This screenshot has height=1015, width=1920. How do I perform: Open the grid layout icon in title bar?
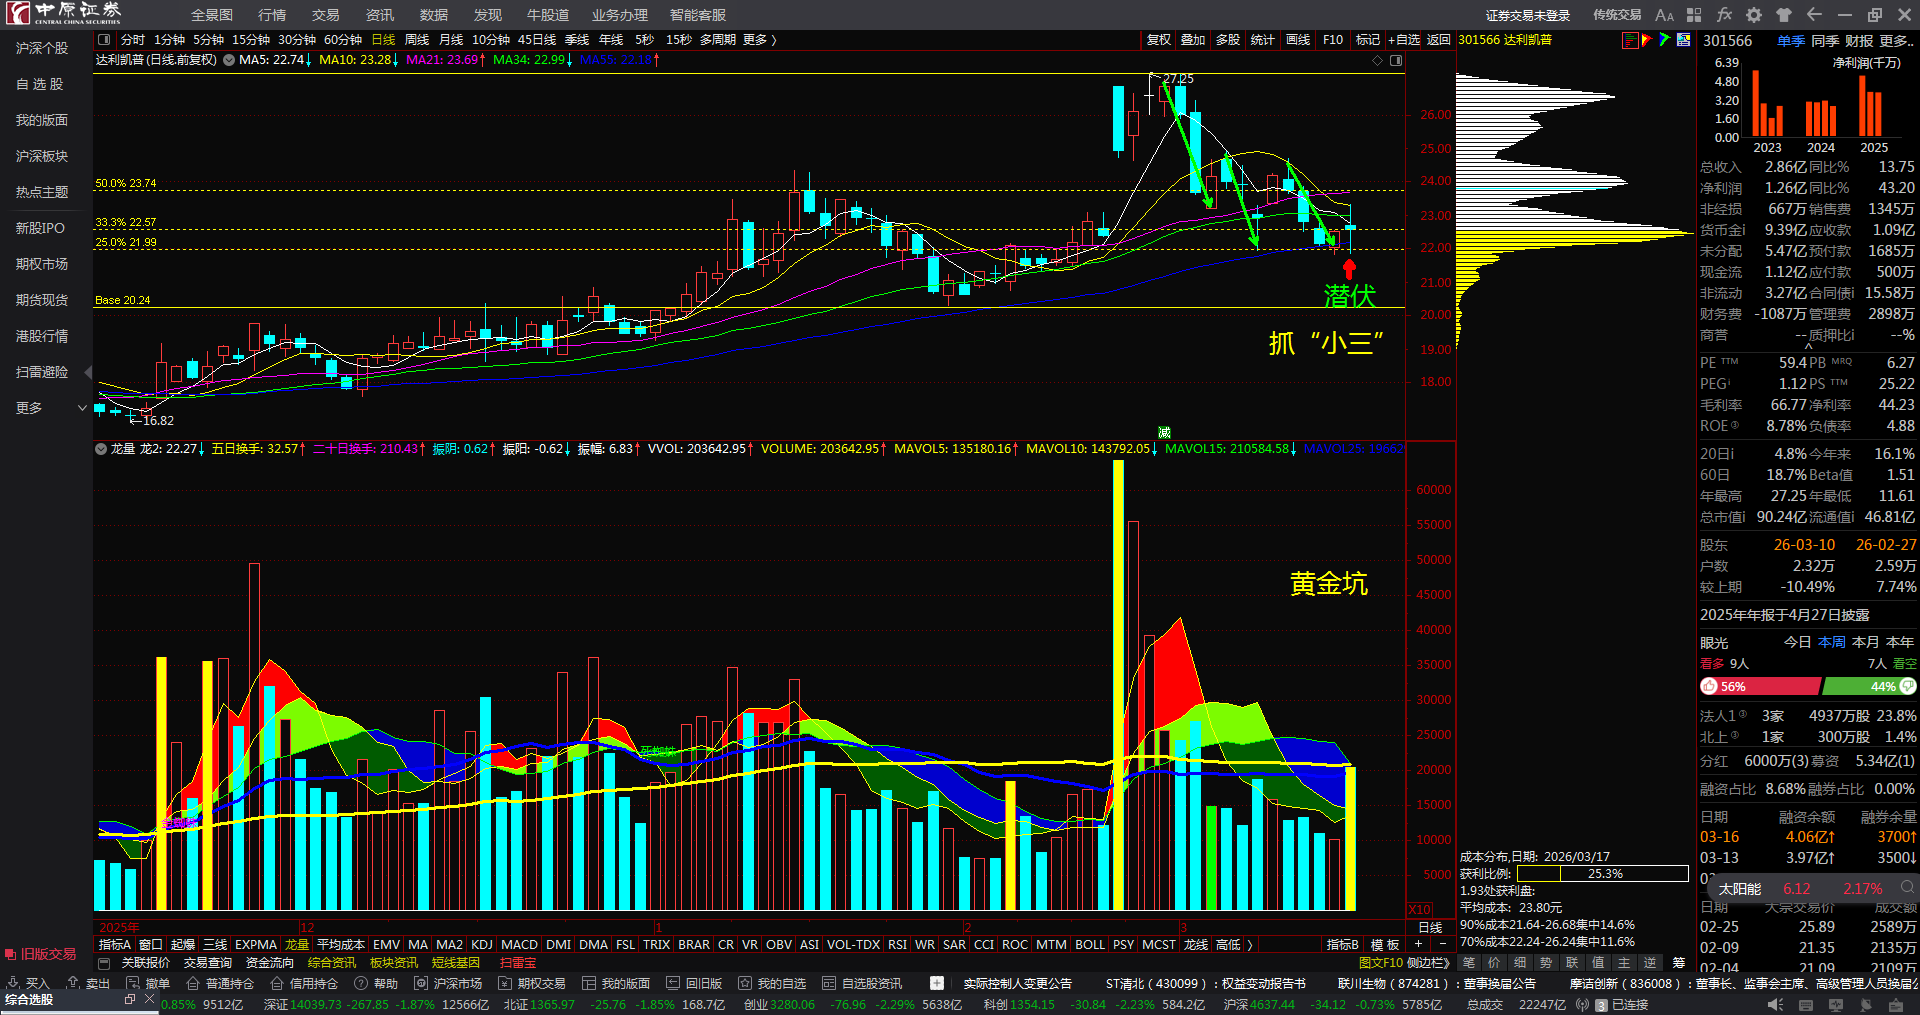pos(1694,15)
